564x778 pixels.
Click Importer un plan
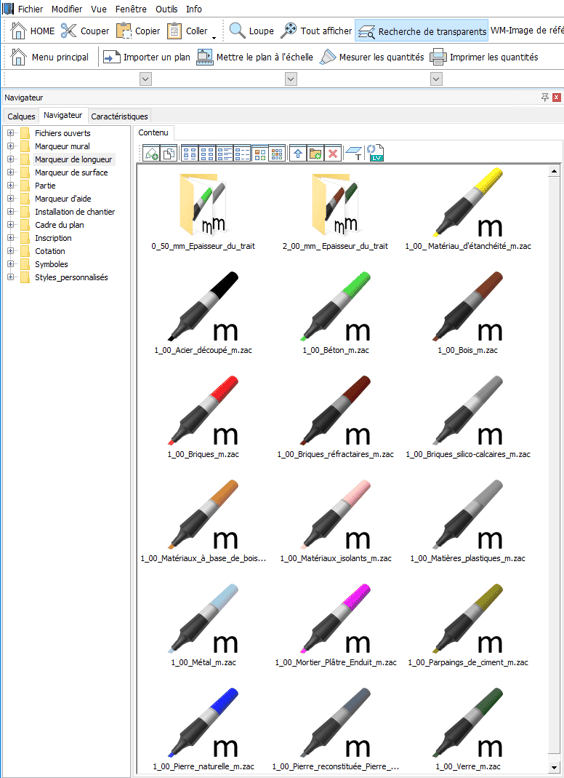coord(147,57)
